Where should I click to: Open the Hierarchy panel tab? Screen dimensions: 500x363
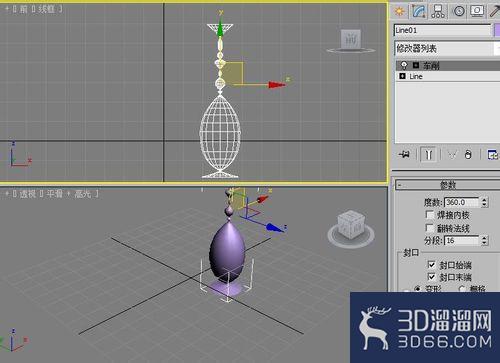[438, 11]
